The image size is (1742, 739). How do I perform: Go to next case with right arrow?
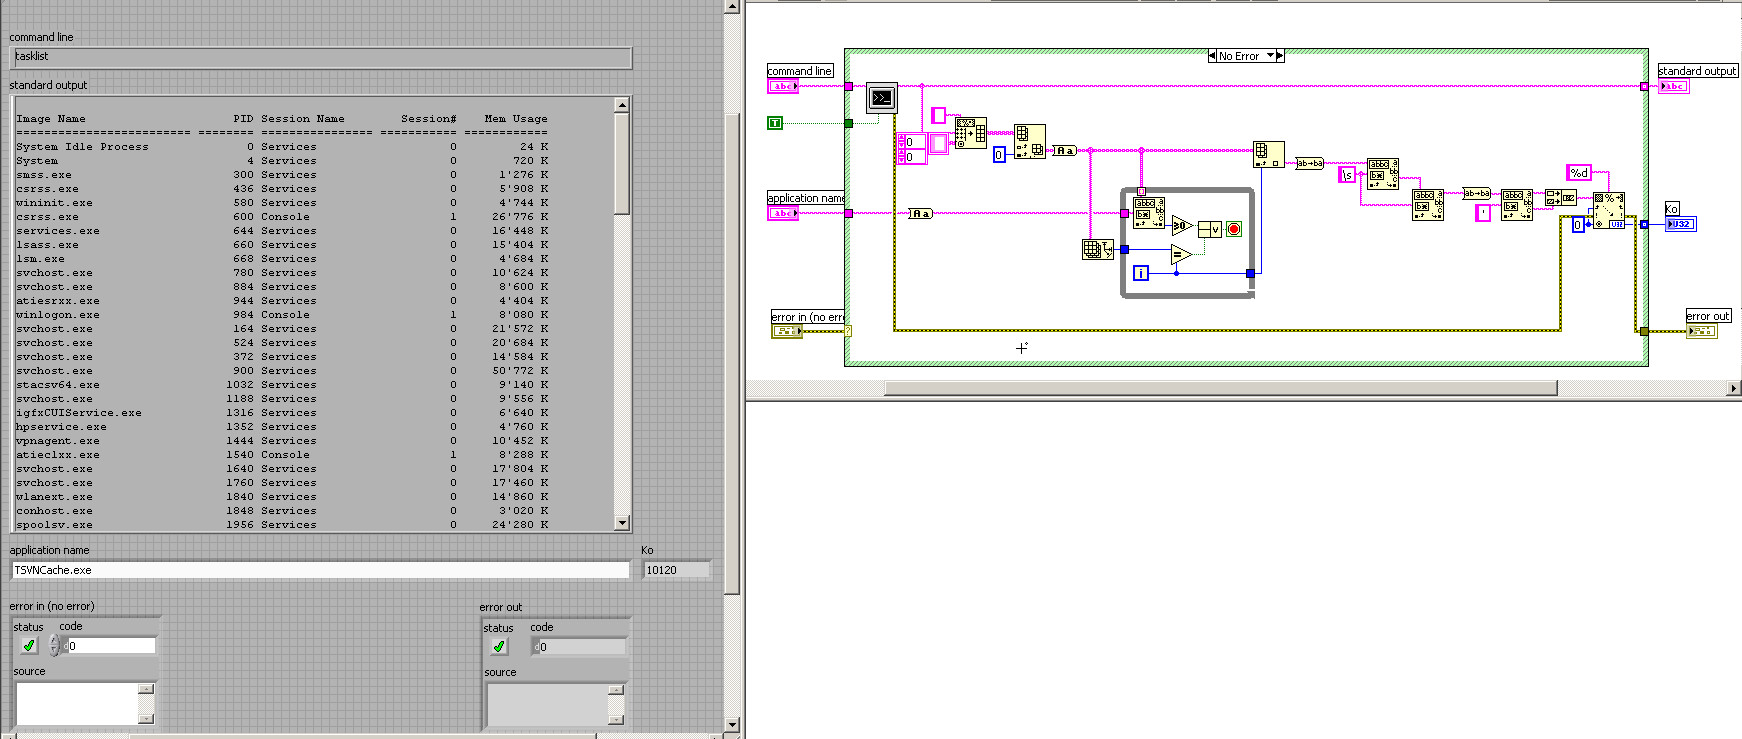(x=1280, y=56)
